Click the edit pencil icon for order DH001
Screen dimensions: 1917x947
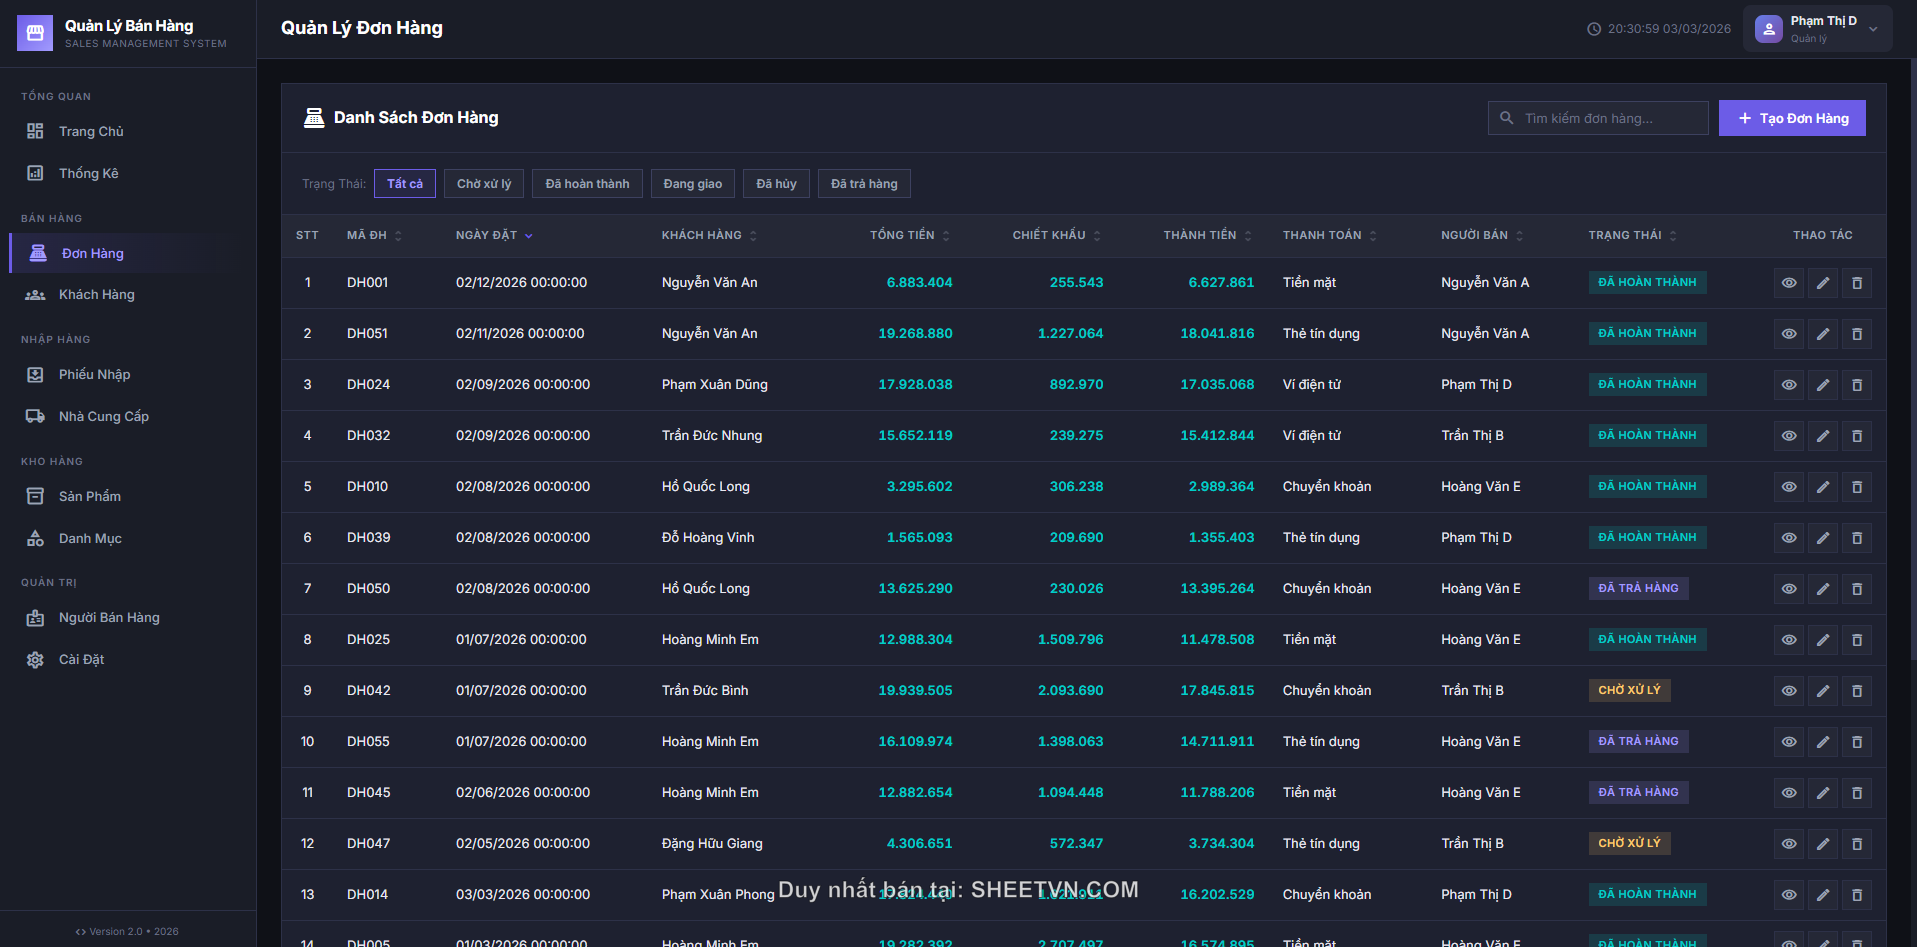(x=1822, y=283)
